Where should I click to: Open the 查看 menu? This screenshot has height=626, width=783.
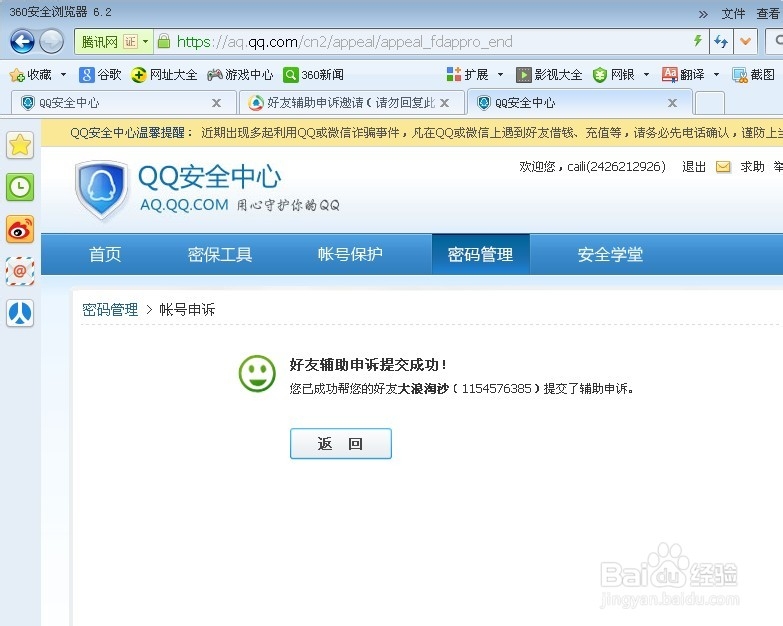point(769,13)
